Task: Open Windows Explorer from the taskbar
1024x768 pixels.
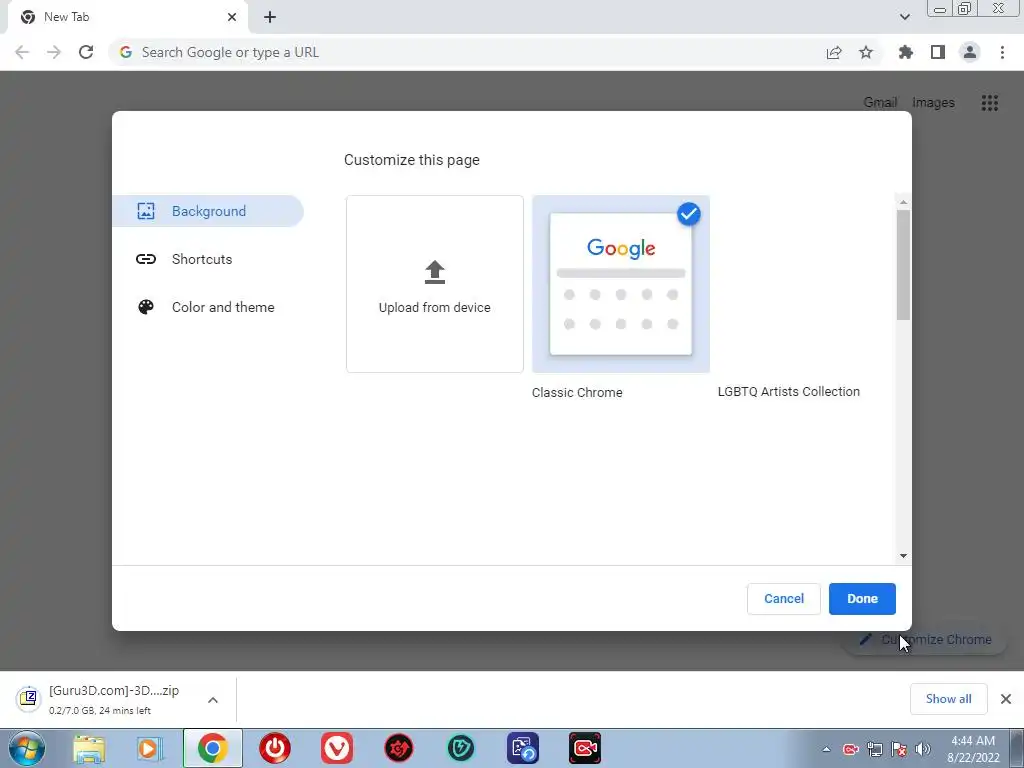Action: (x=89, y=748)
